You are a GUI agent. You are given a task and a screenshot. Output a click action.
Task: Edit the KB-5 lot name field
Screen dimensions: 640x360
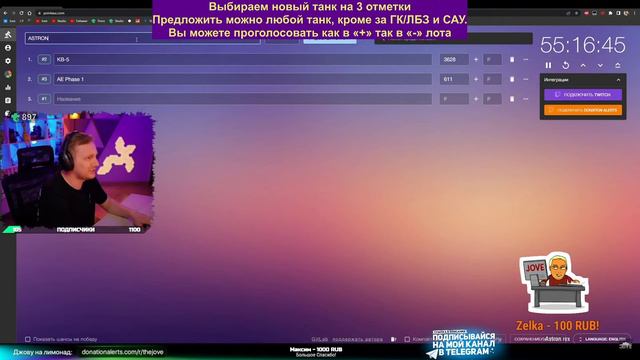242,60
